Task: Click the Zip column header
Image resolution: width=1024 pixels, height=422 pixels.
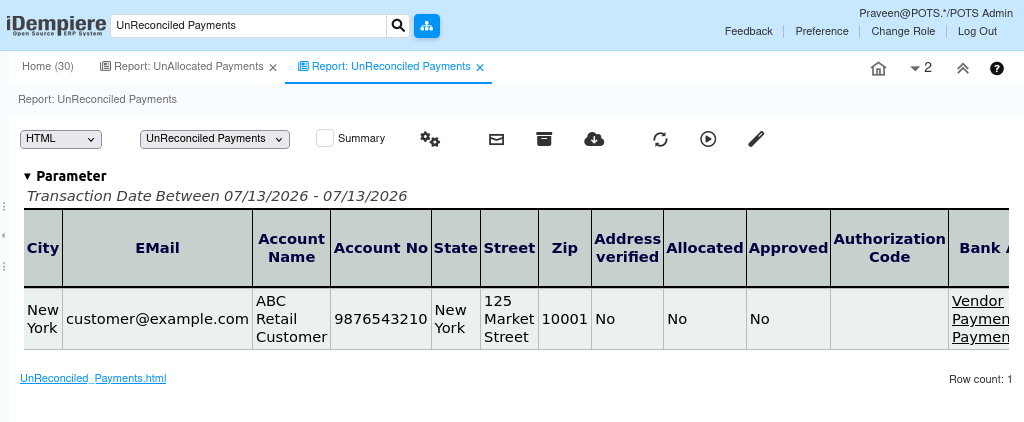Action: [565, 248]
